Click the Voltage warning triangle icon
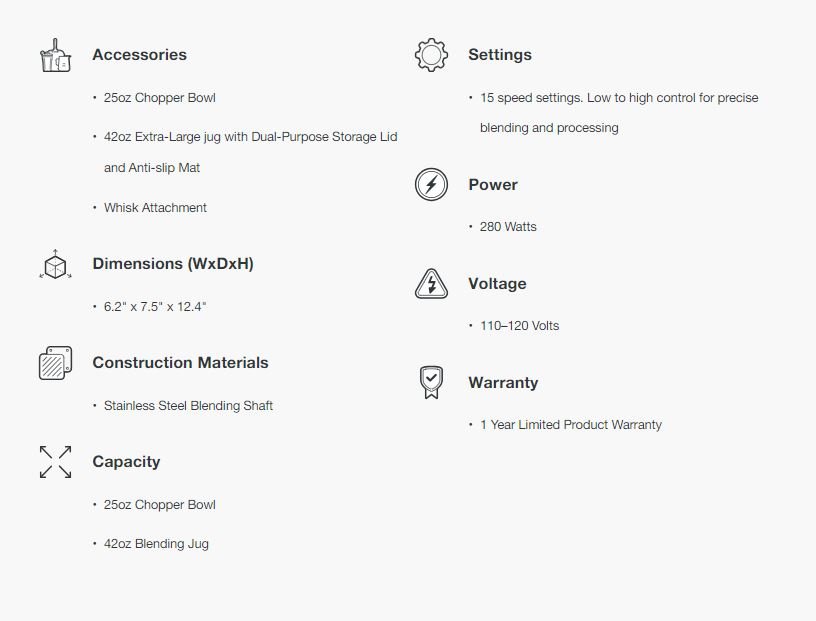 pyautogui.click(x=431, y=284)
